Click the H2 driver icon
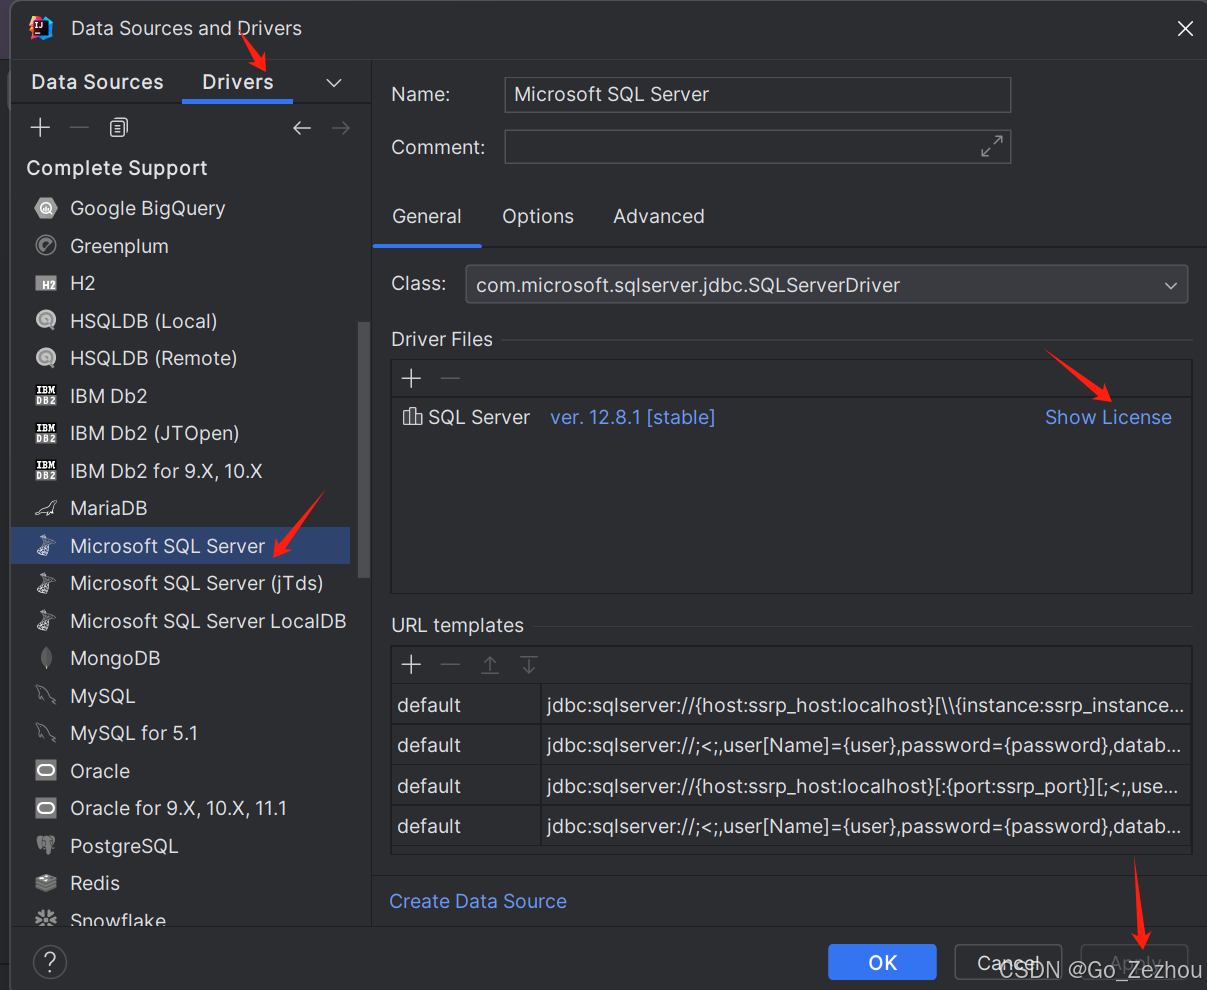This screenshot has height=990, width=1207. pyautogui.click(x=46, y=284)
